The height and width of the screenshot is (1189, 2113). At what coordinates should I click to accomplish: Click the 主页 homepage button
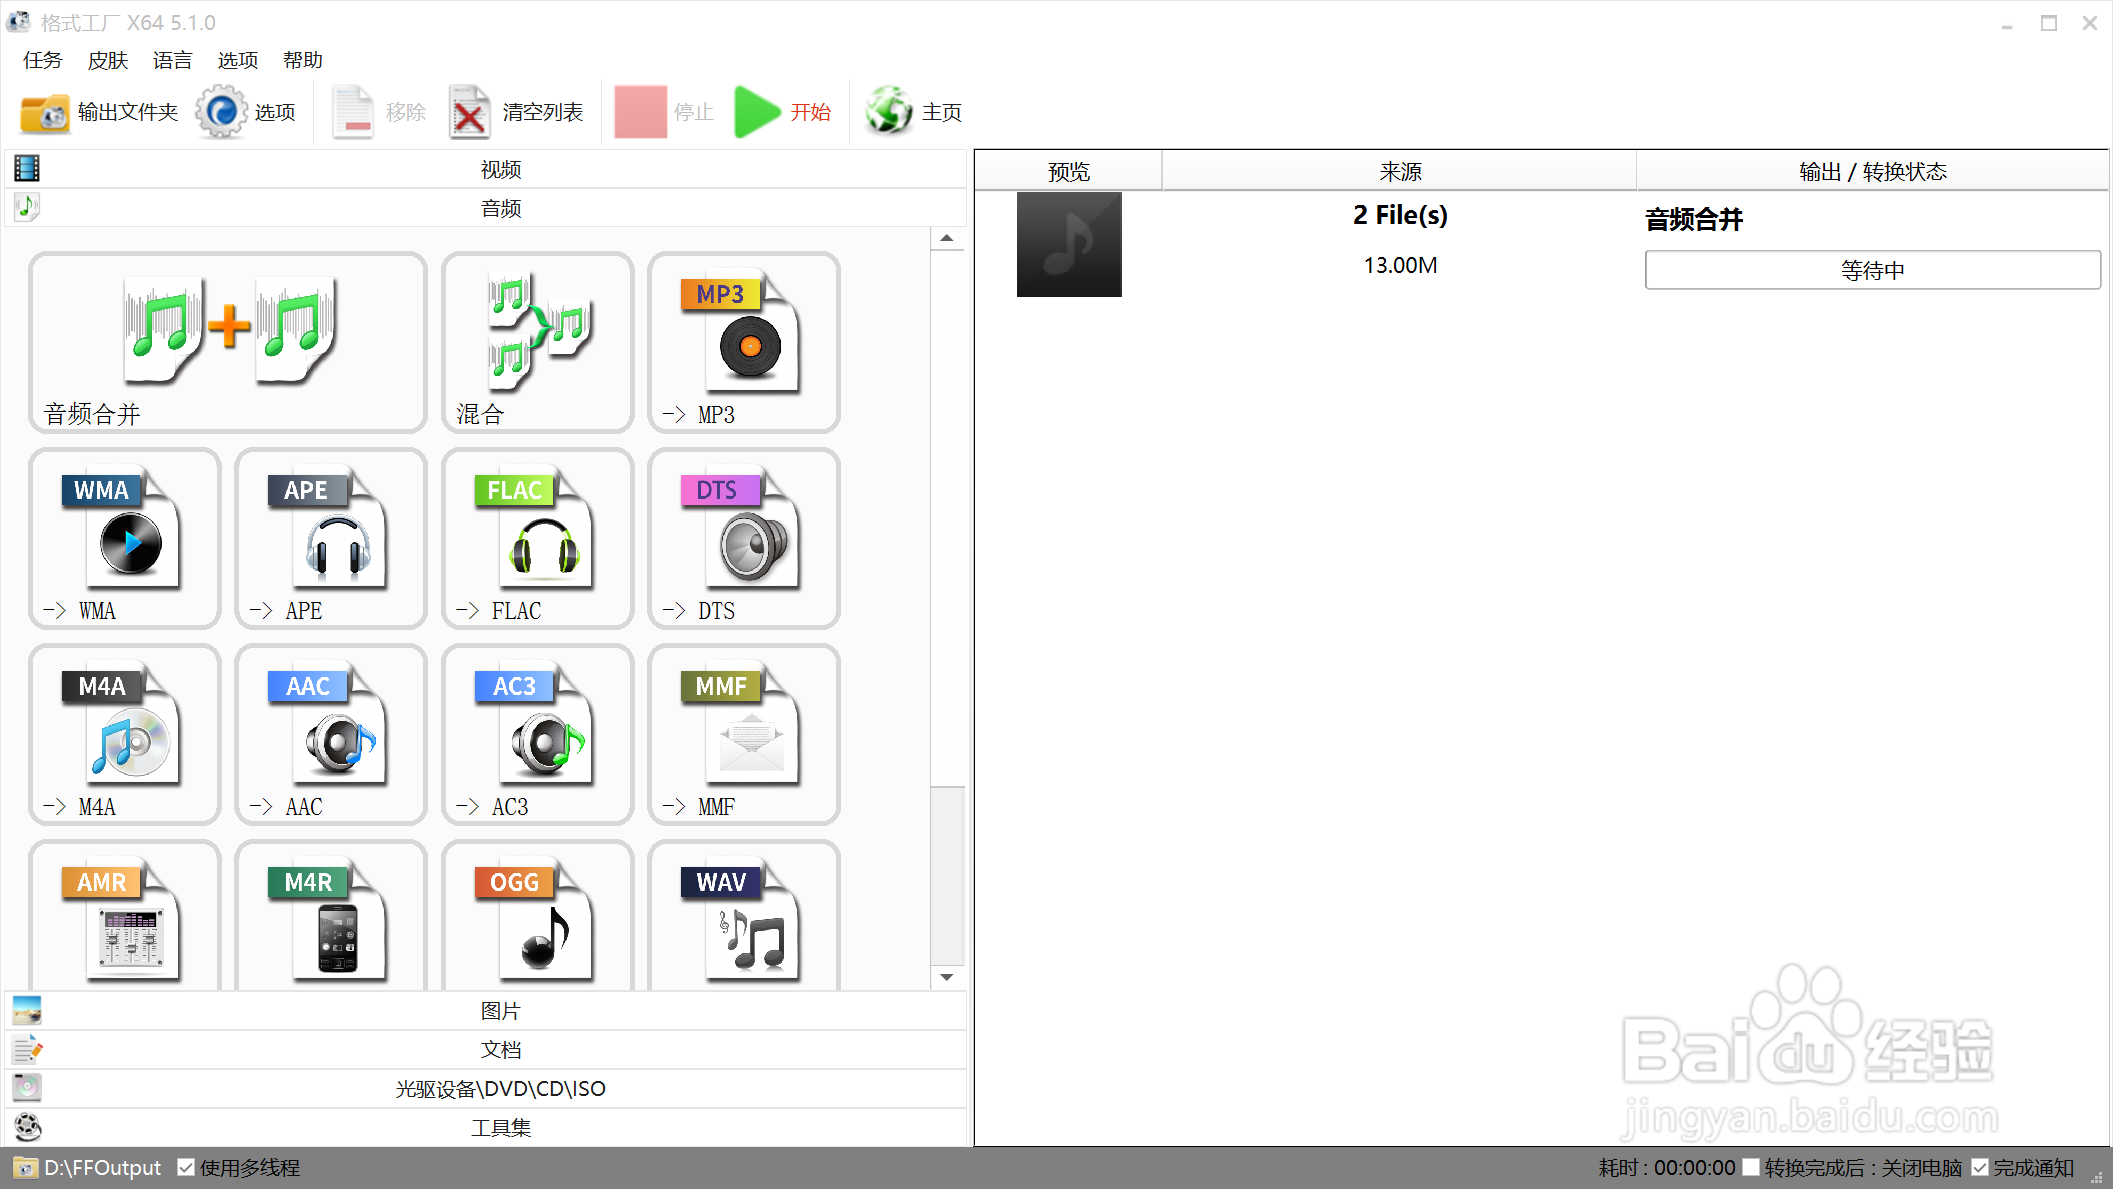(913, 112)
